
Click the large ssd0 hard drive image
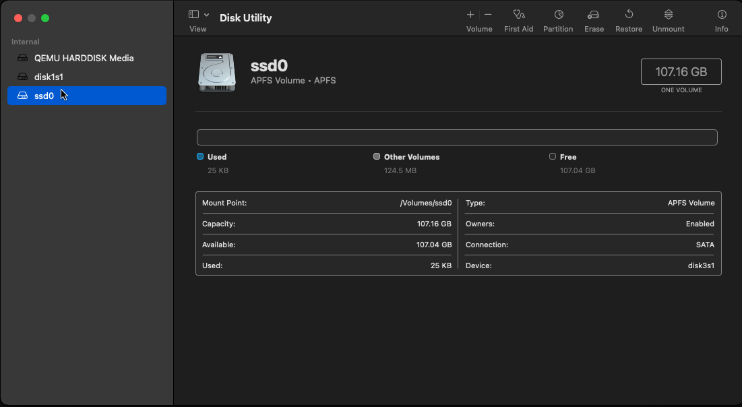pos(217,72)
